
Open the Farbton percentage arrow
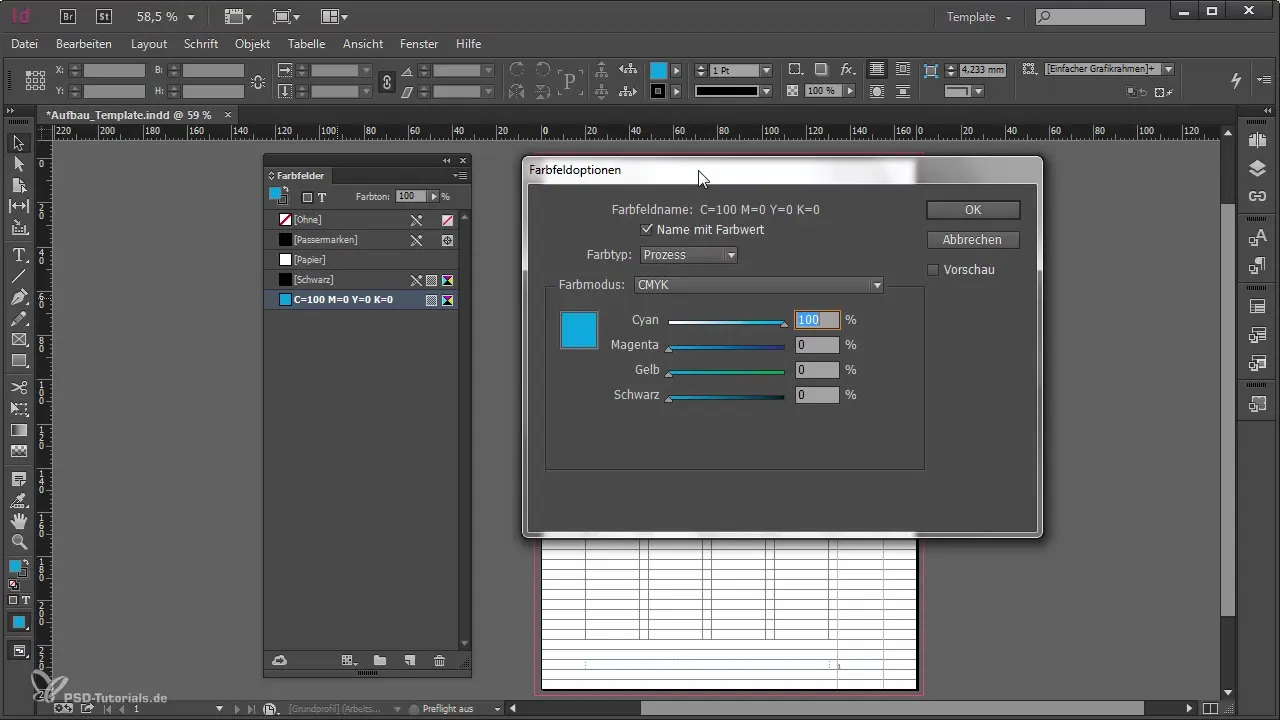pos(434,197)
